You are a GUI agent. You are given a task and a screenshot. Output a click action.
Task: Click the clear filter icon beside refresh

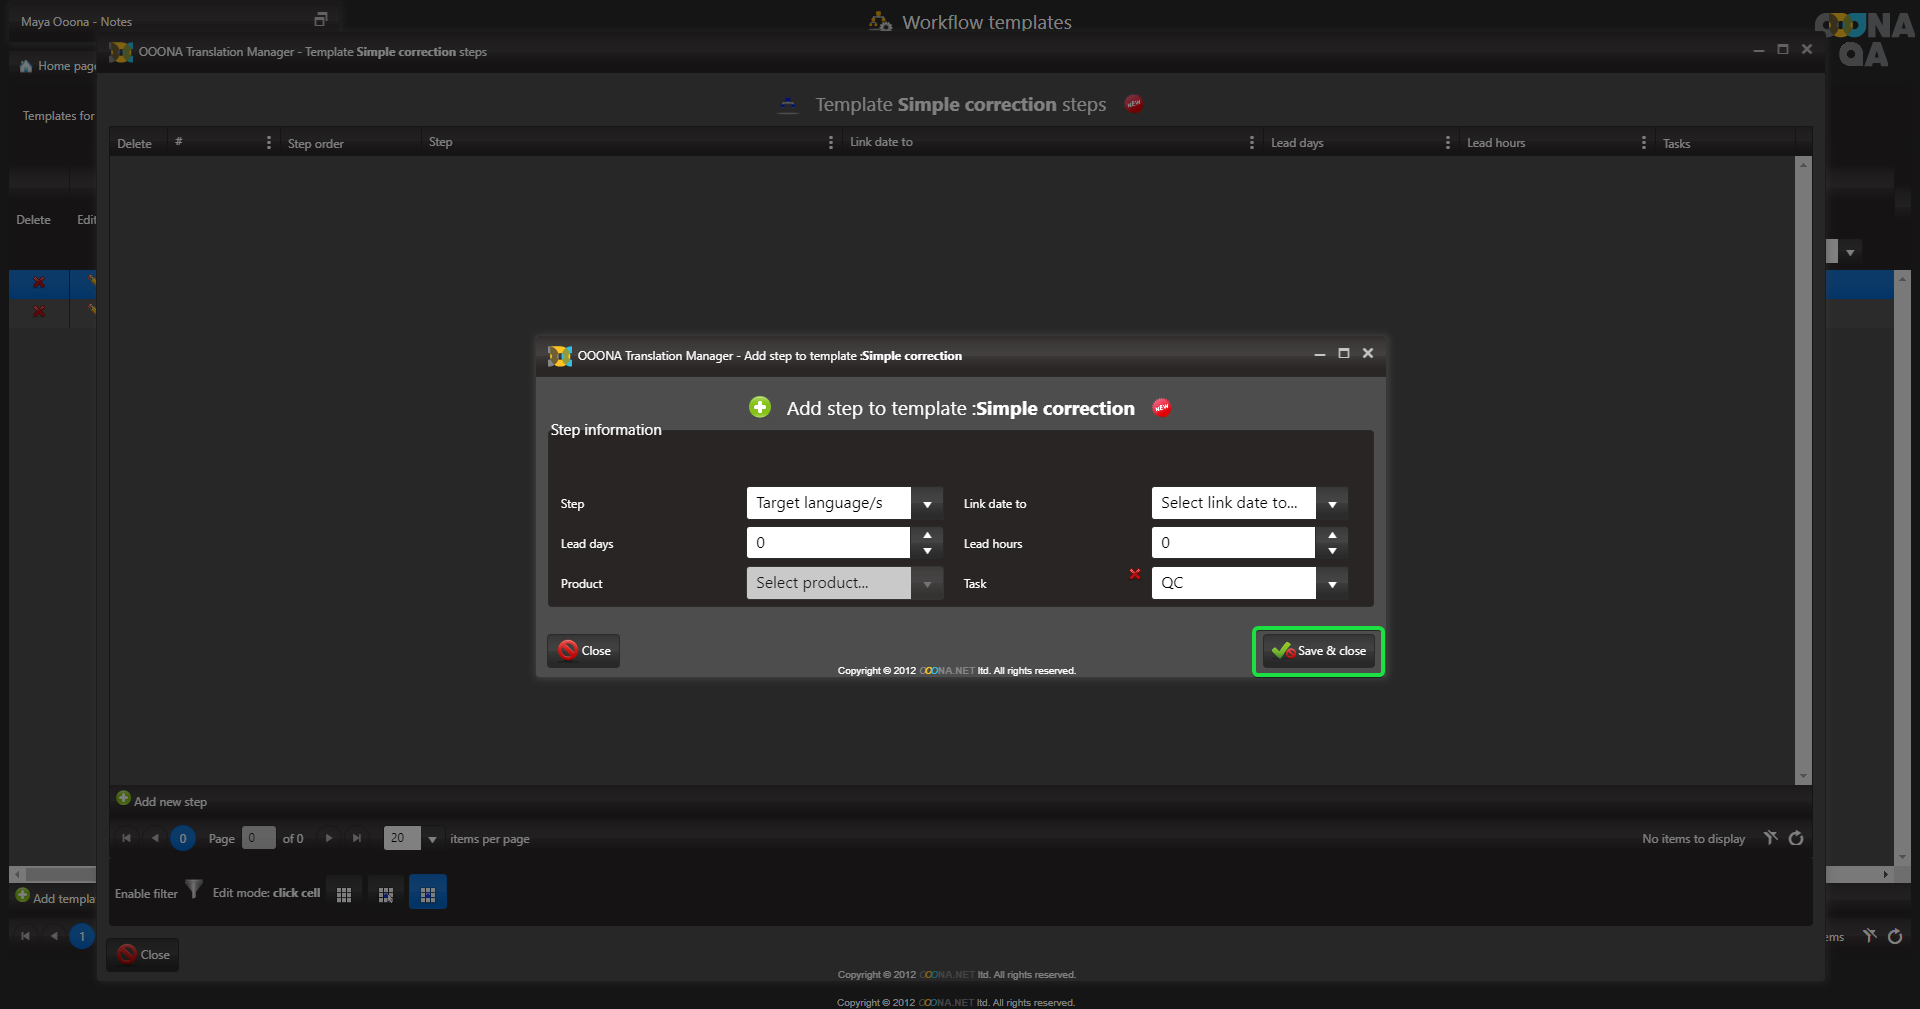1771,838
